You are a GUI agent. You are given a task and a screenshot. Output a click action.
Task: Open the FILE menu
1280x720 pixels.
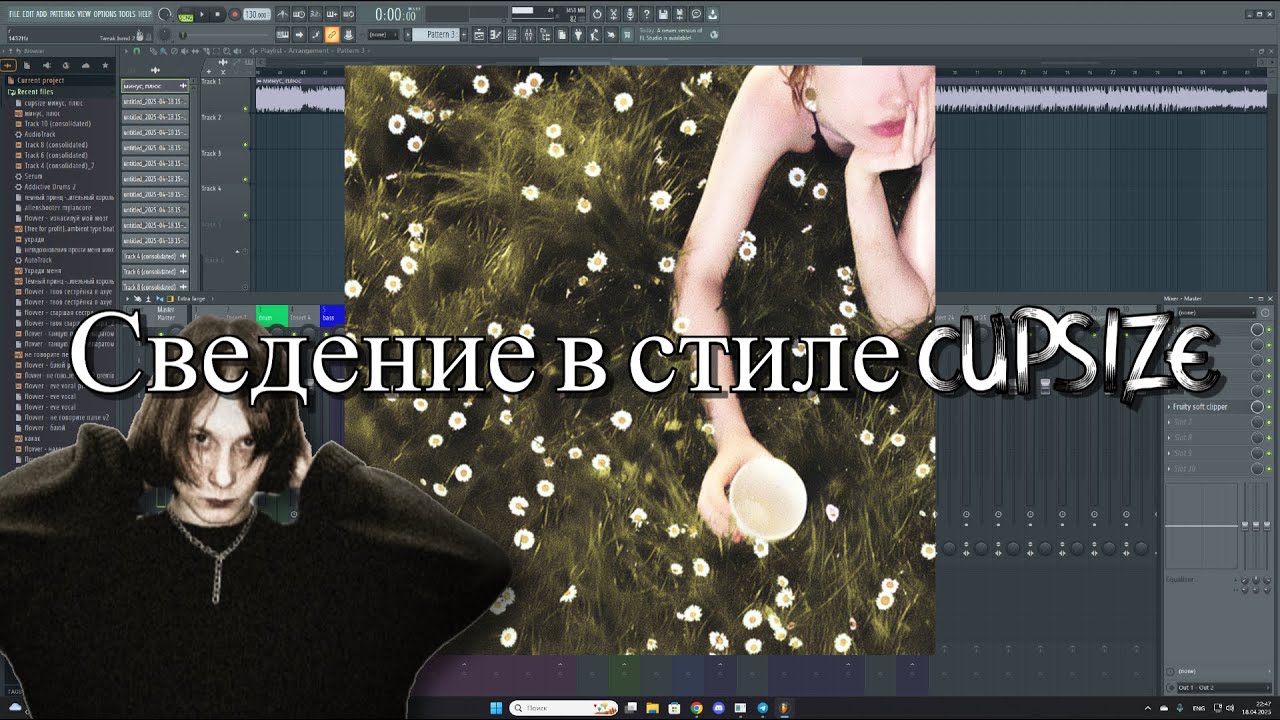(14, 14)
